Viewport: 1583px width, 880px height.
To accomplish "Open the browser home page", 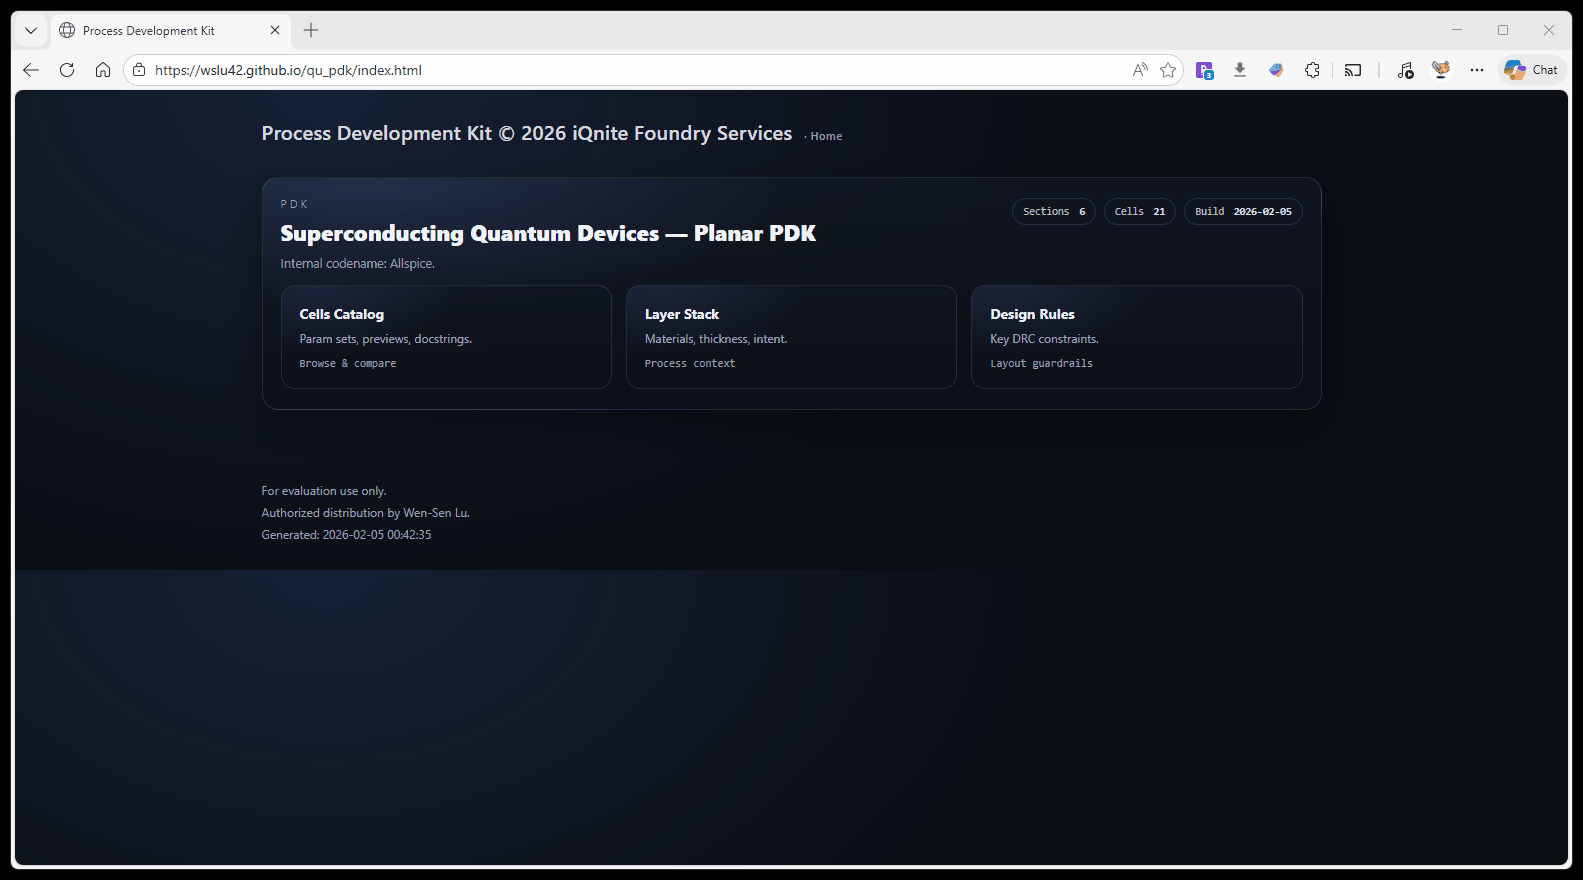I will (x=103, y=70).
